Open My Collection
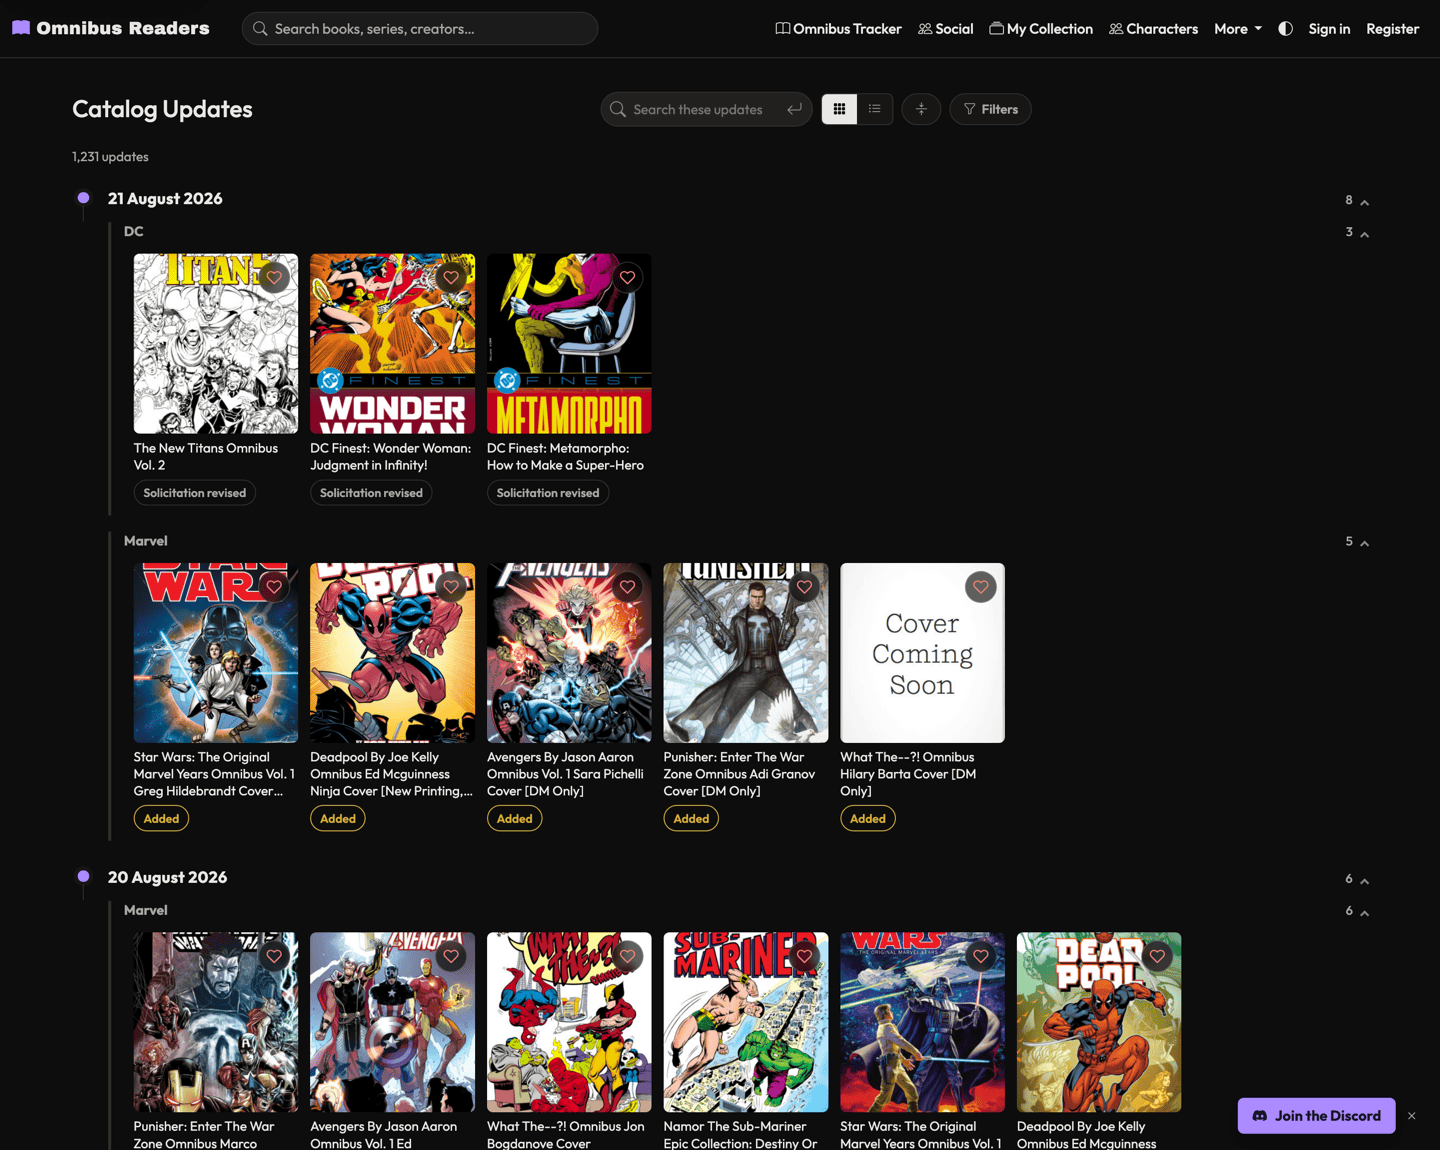 (x=1041, y=29)
